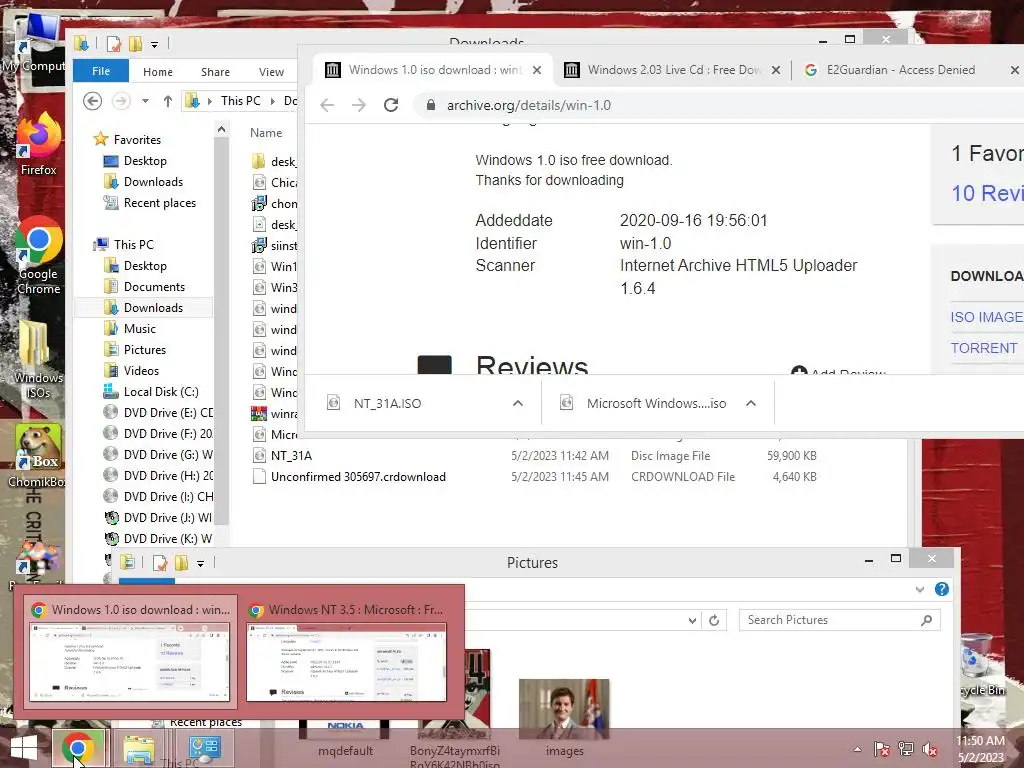Click the Microsoft Windows iso download item
The image size is (1024, 768).
tap(656, 404)
